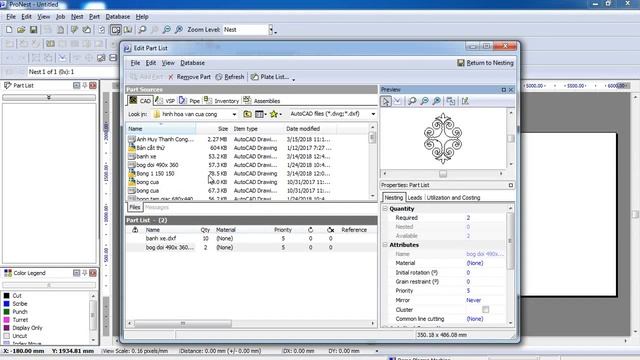Select the Nesting properties tab

point(394,198)
